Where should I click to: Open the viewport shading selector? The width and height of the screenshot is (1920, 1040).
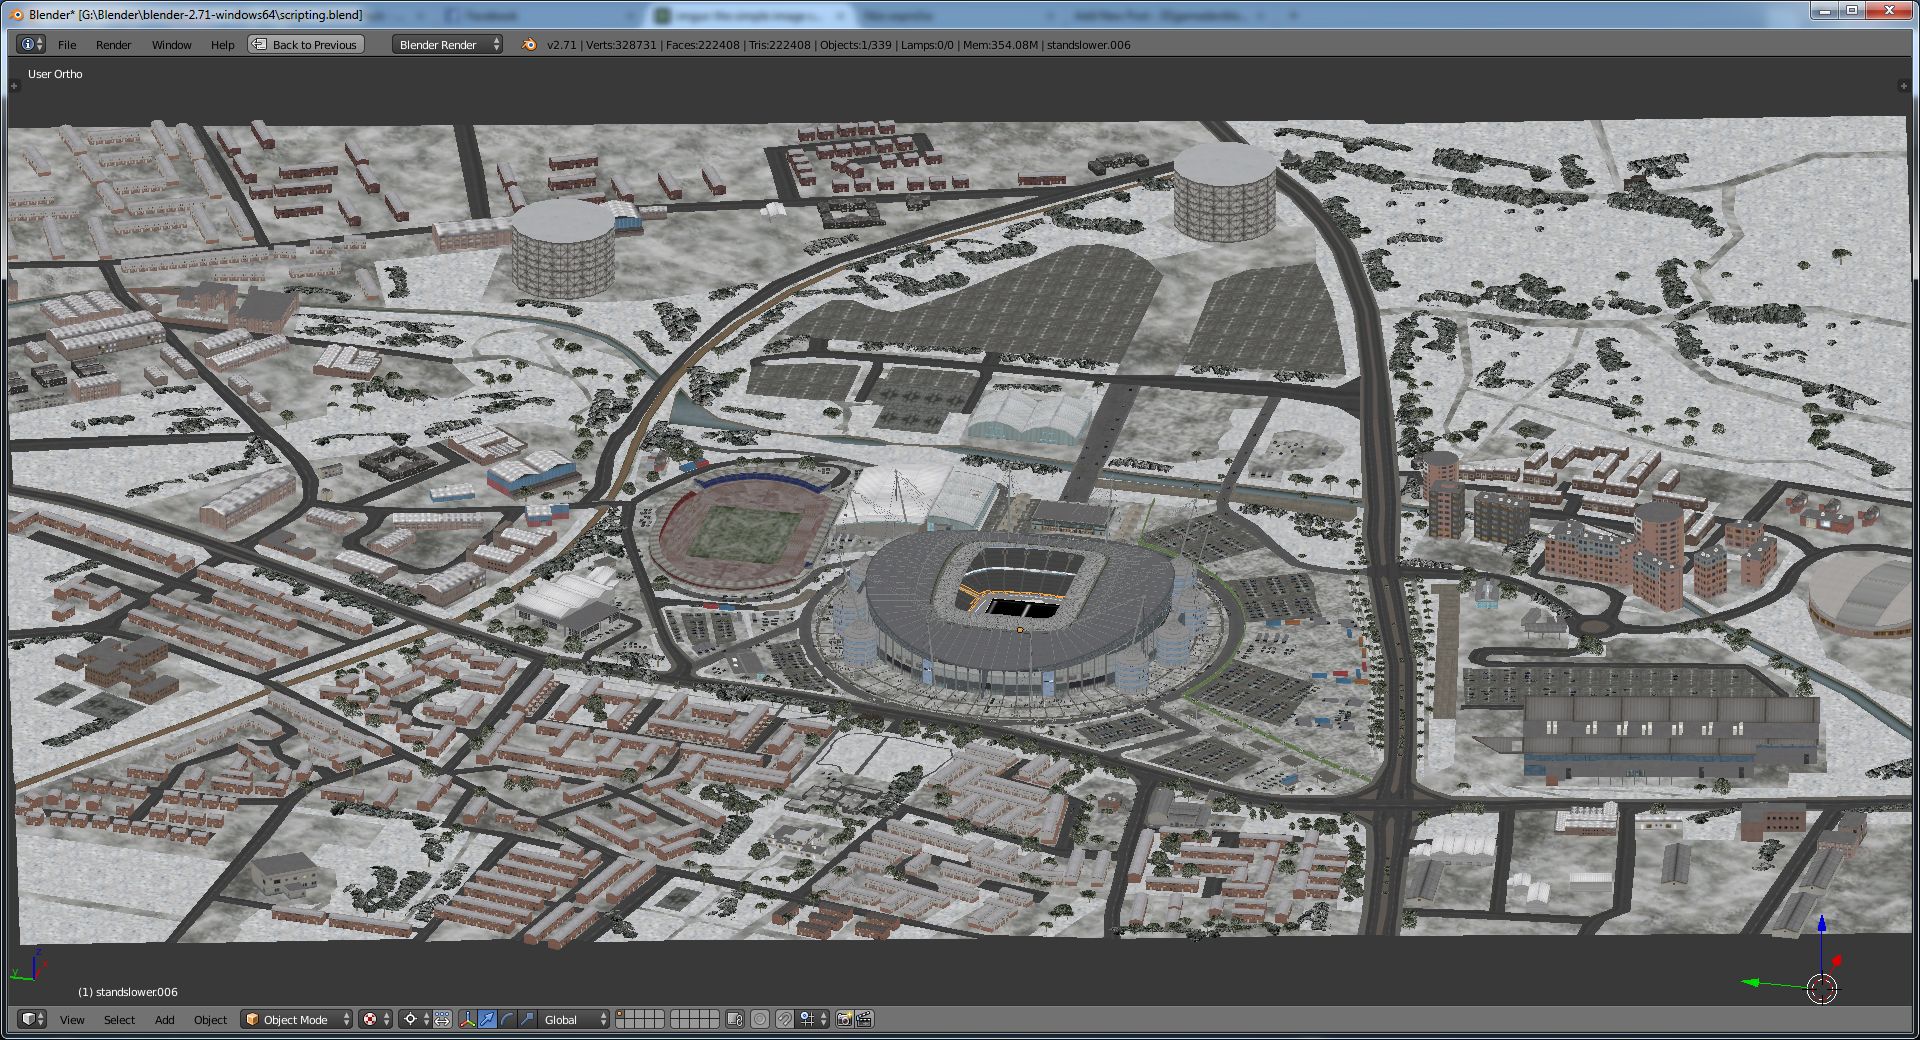[375, 1019]
